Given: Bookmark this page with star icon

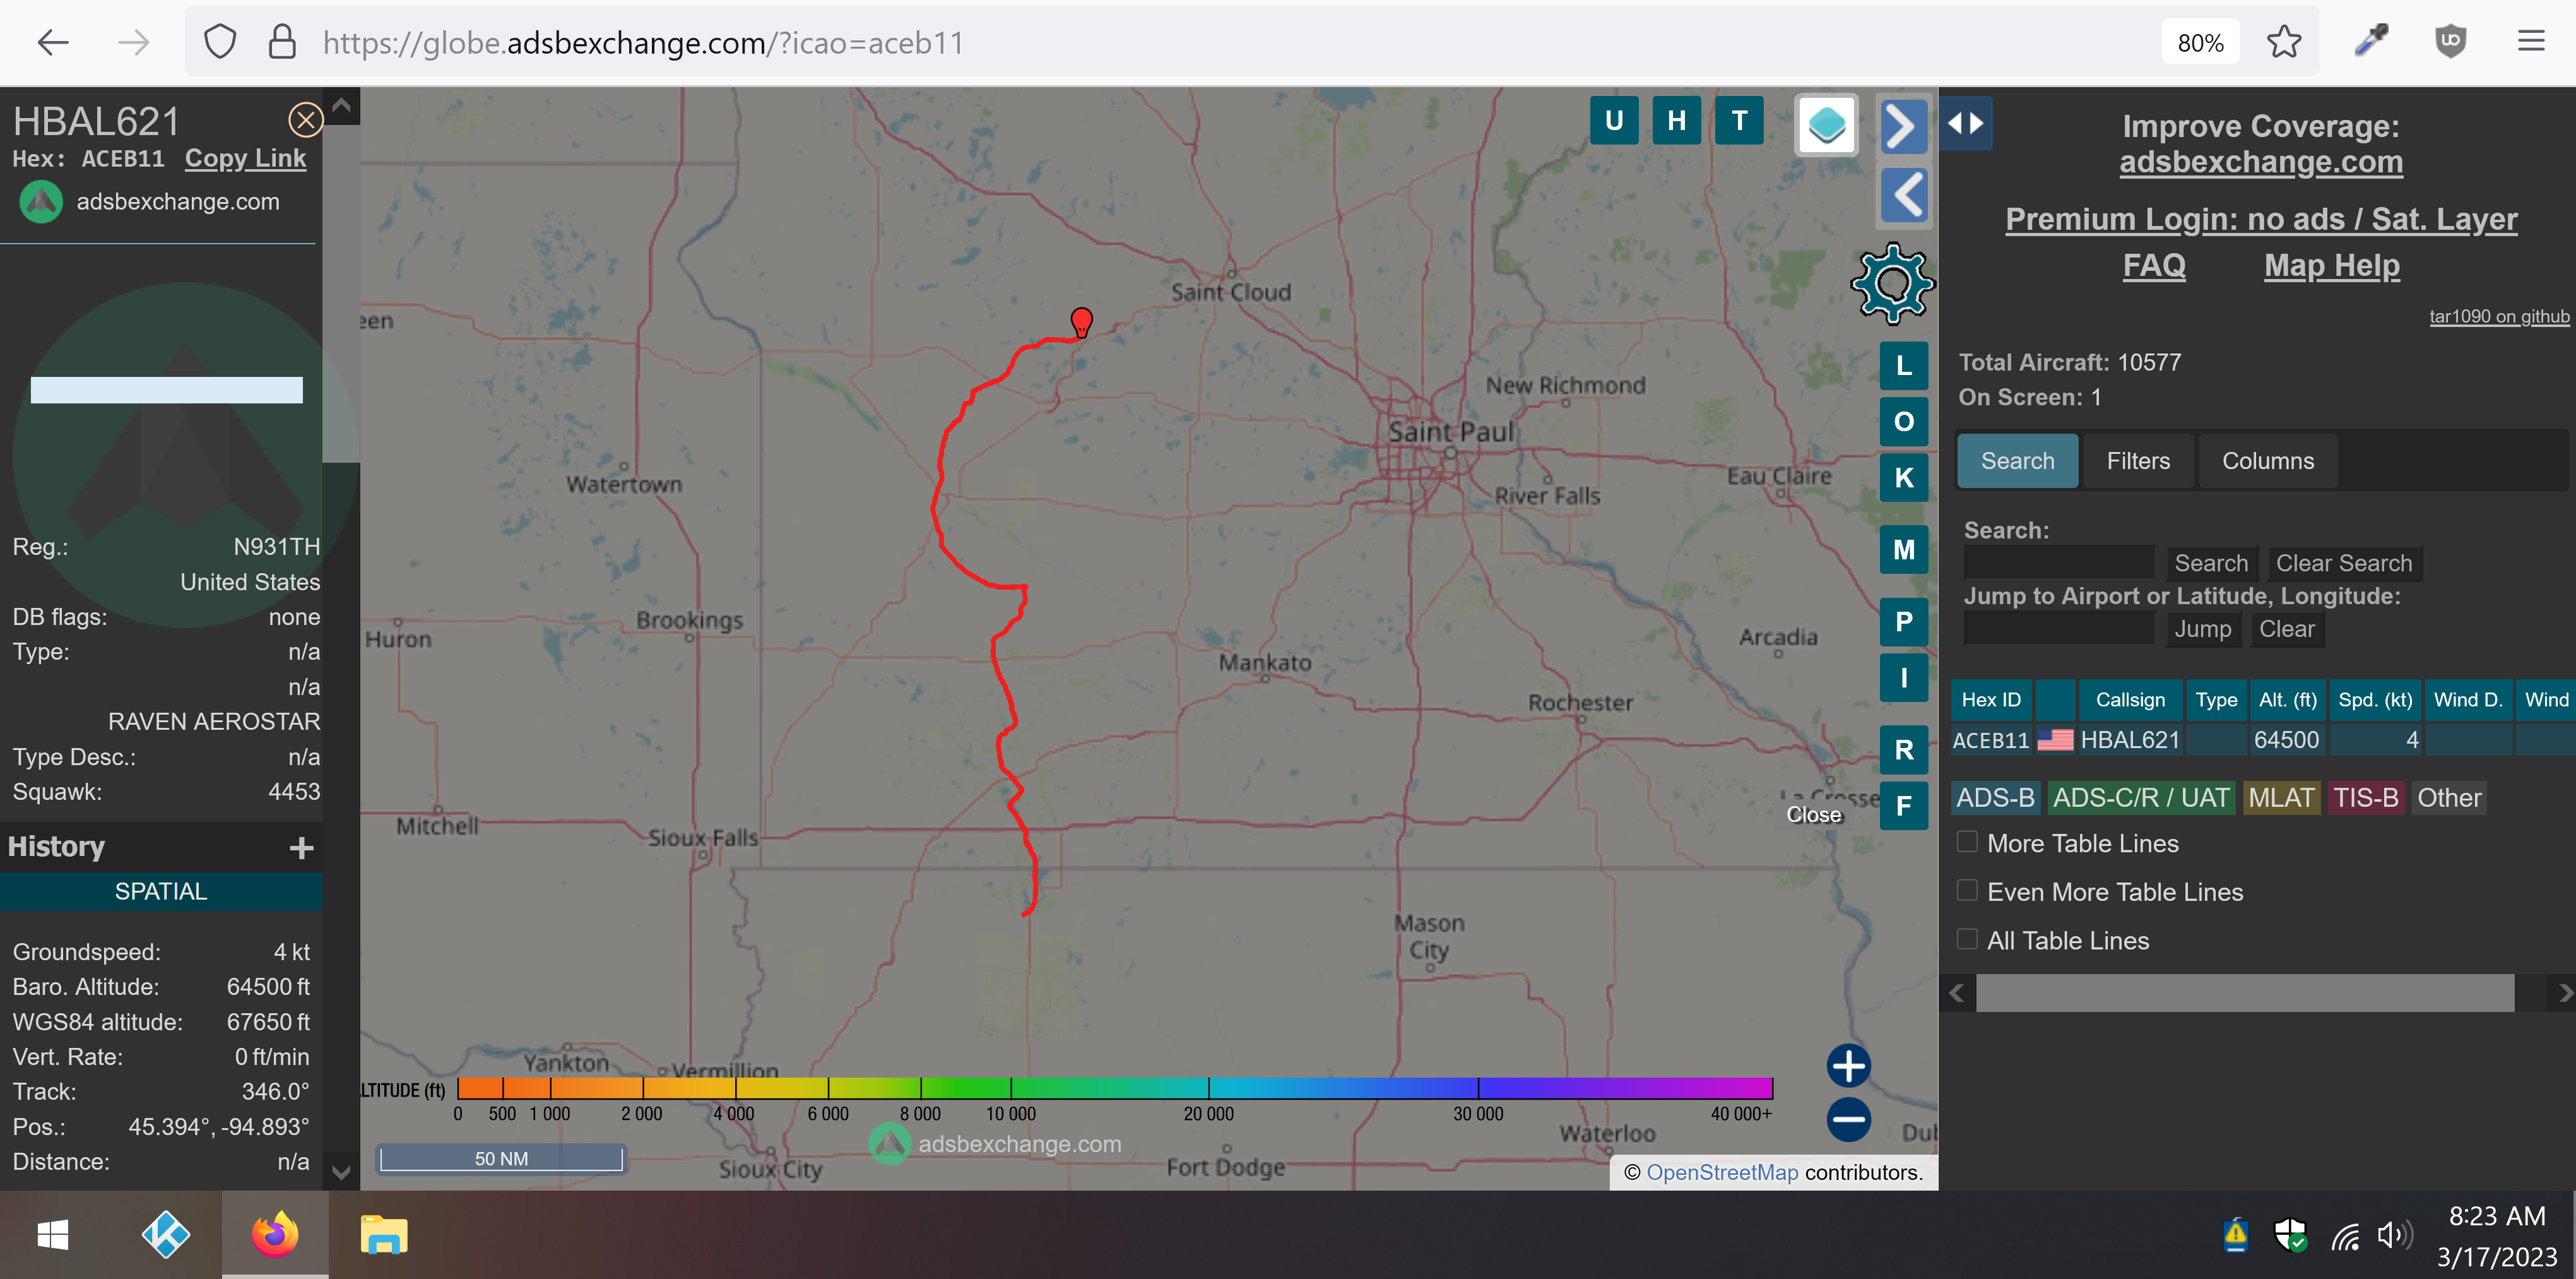Looking at the screenshot, I should click(2283, 42).
